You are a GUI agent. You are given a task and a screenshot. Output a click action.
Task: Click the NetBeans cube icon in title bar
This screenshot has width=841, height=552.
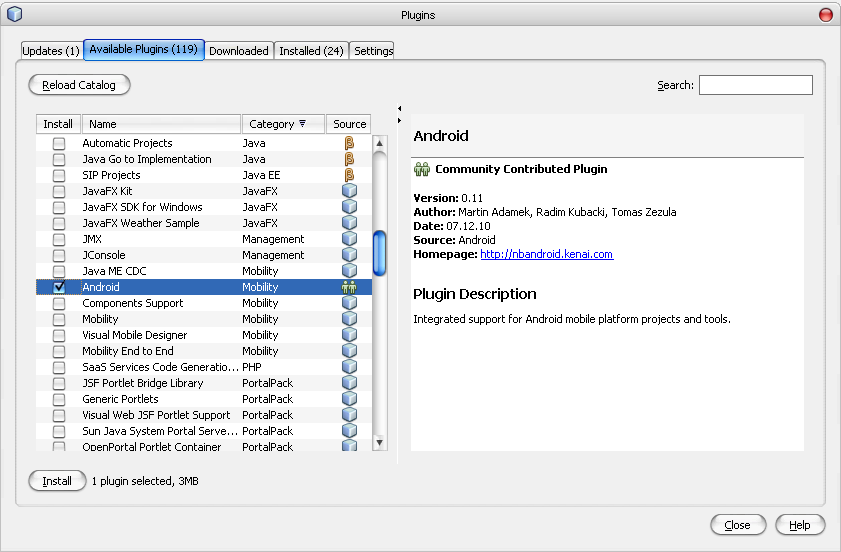click(x=15, y=14)
